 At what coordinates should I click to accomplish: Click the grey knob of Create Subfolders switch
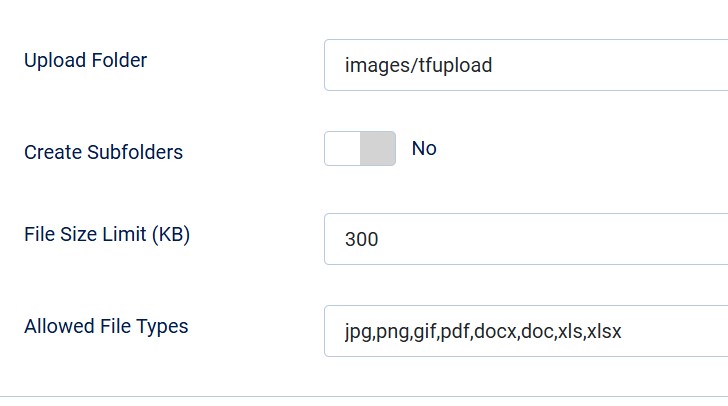[377, 149]
